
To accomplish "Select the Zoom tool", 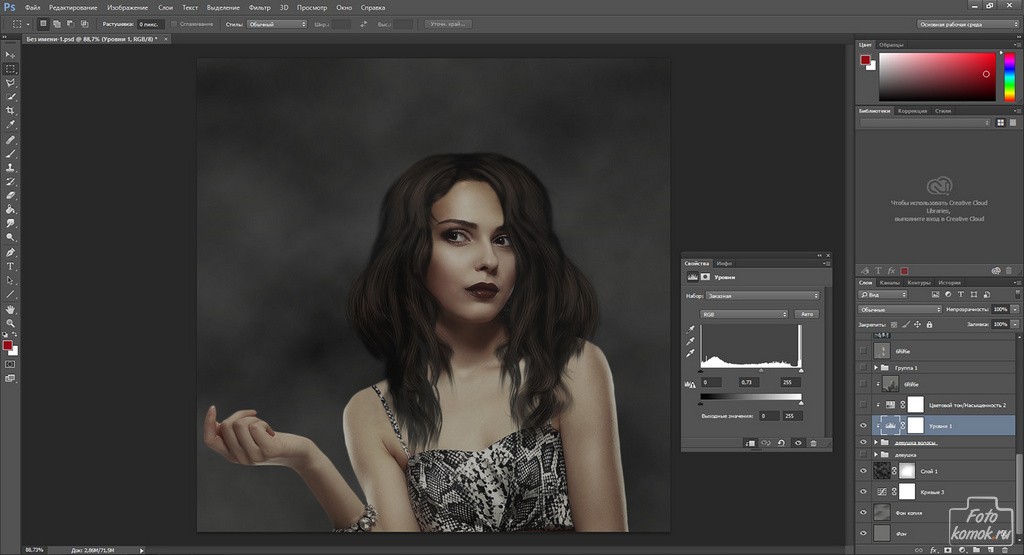I will click(x=10, y=323).
